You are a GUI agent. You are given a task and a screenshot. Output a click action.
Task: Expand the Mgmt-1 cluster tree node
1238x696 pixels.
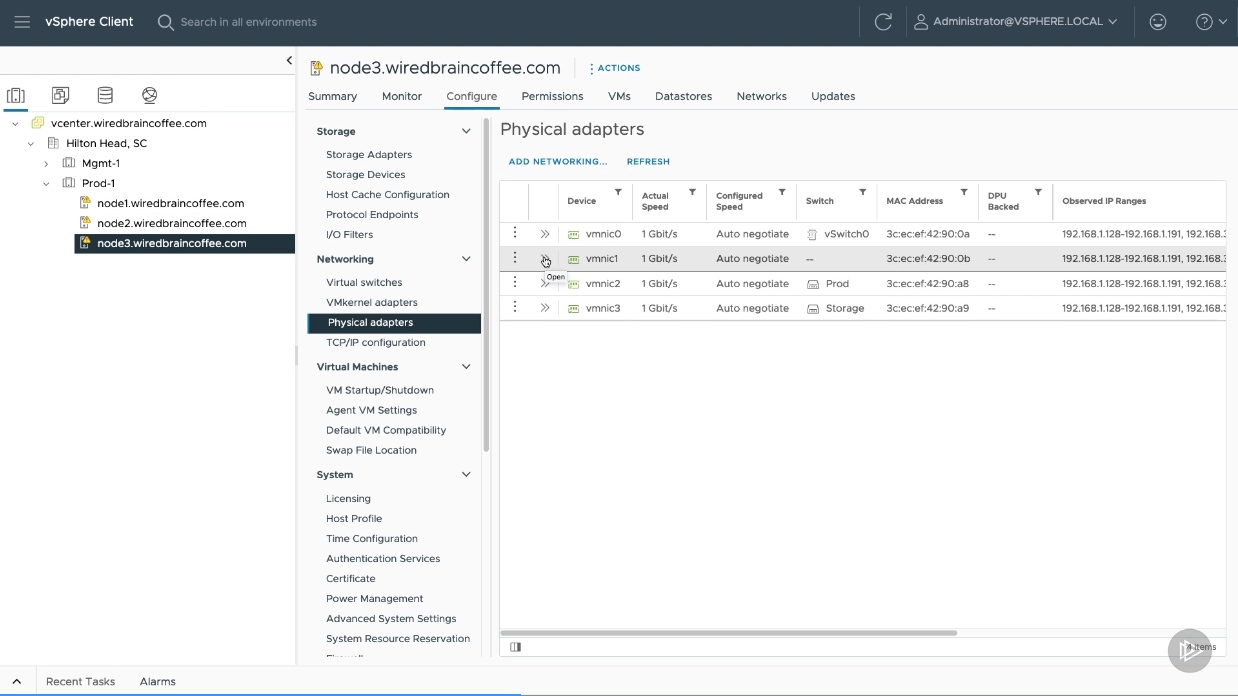(x=46, y=163)
